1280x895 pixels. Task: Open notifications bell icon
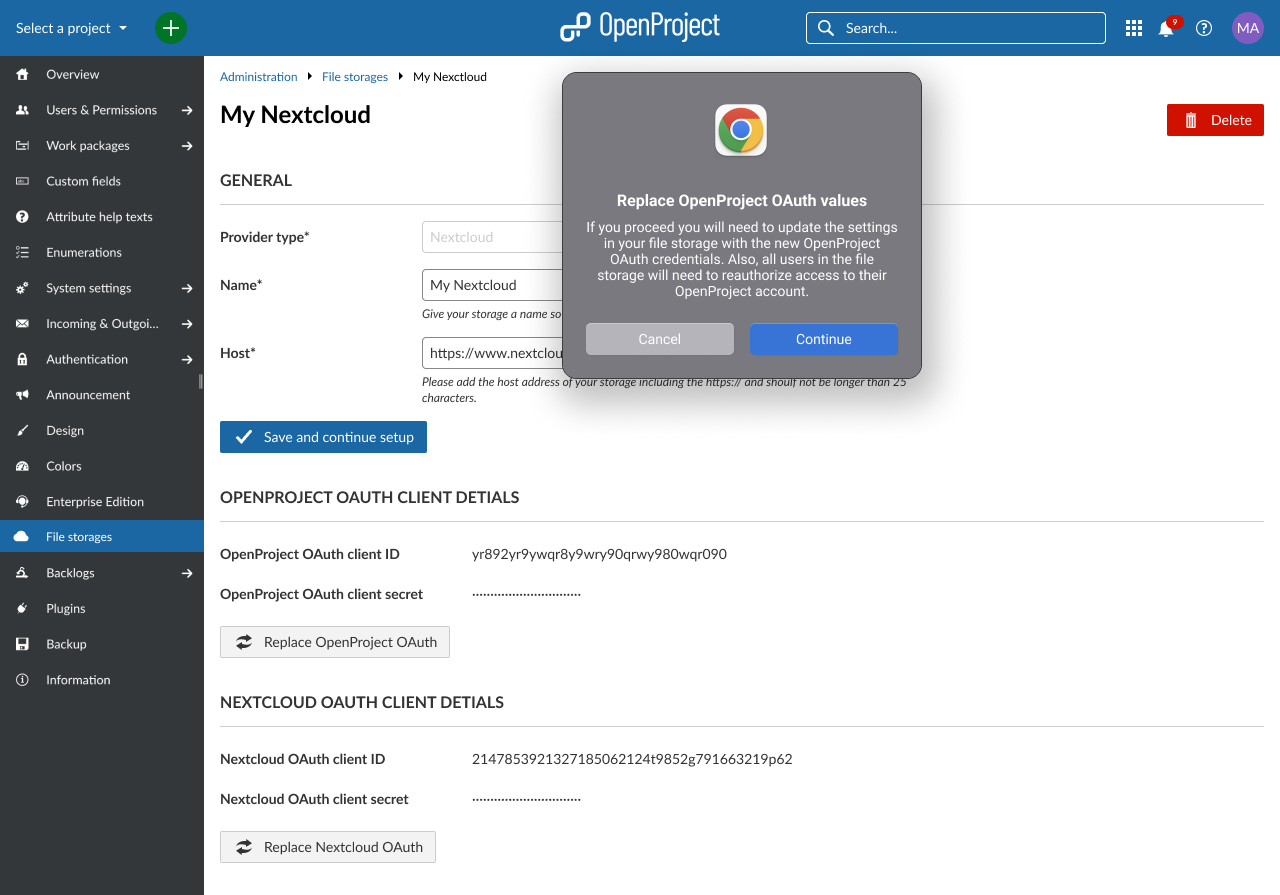1166,29
